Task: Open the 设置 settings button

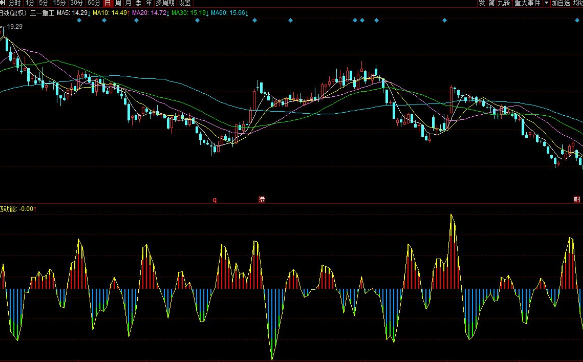Action: coord(185,3)
